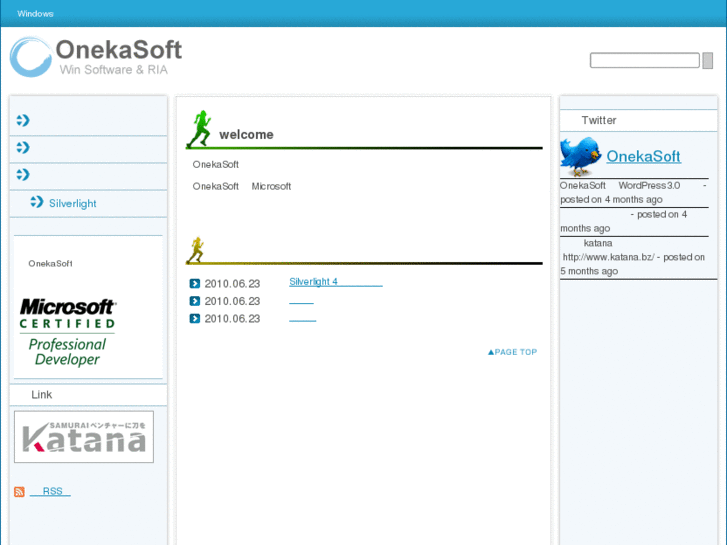Click the OnekaSoft site title text

(119, 50)
